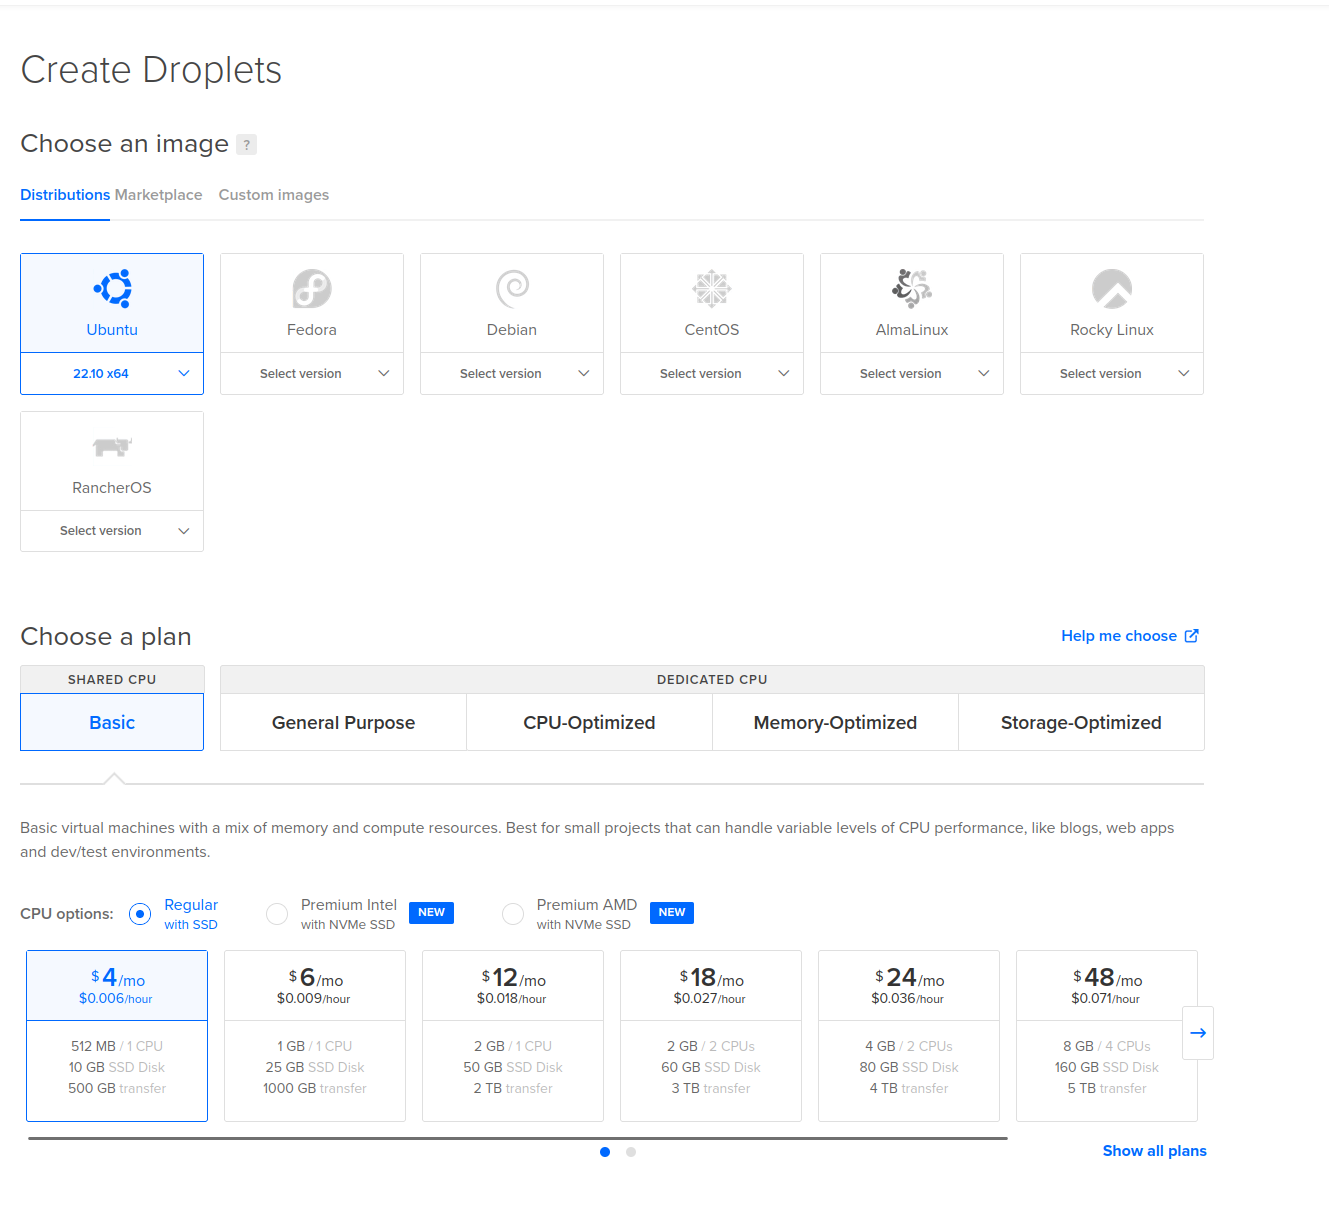Go to second plans page dot
1329x1214 pixels.
[x=631, y=1152]
